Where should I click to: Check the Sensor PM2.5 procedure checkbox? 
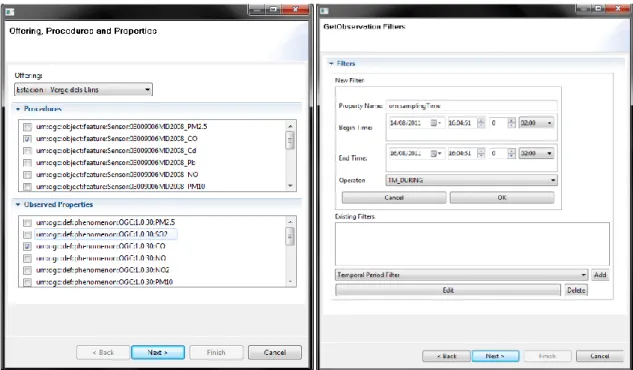click(x=27, y=127)
